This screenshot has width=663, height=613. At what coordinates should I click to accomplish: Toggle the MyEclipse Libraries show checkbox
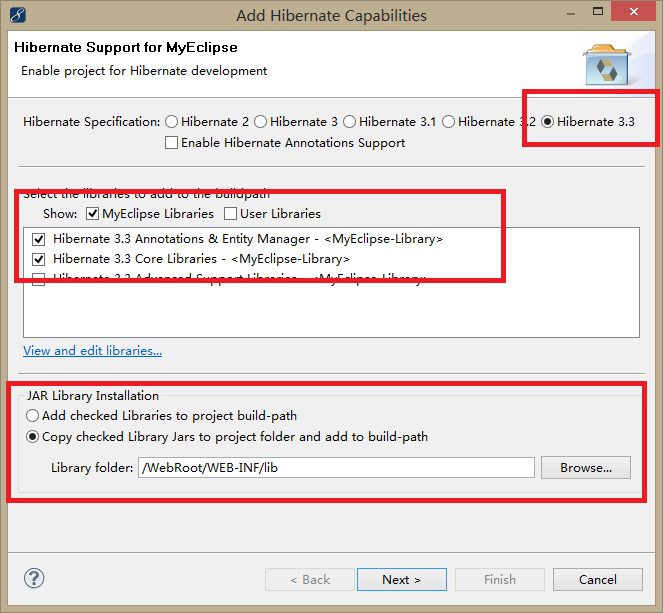(x=93, y=214)
